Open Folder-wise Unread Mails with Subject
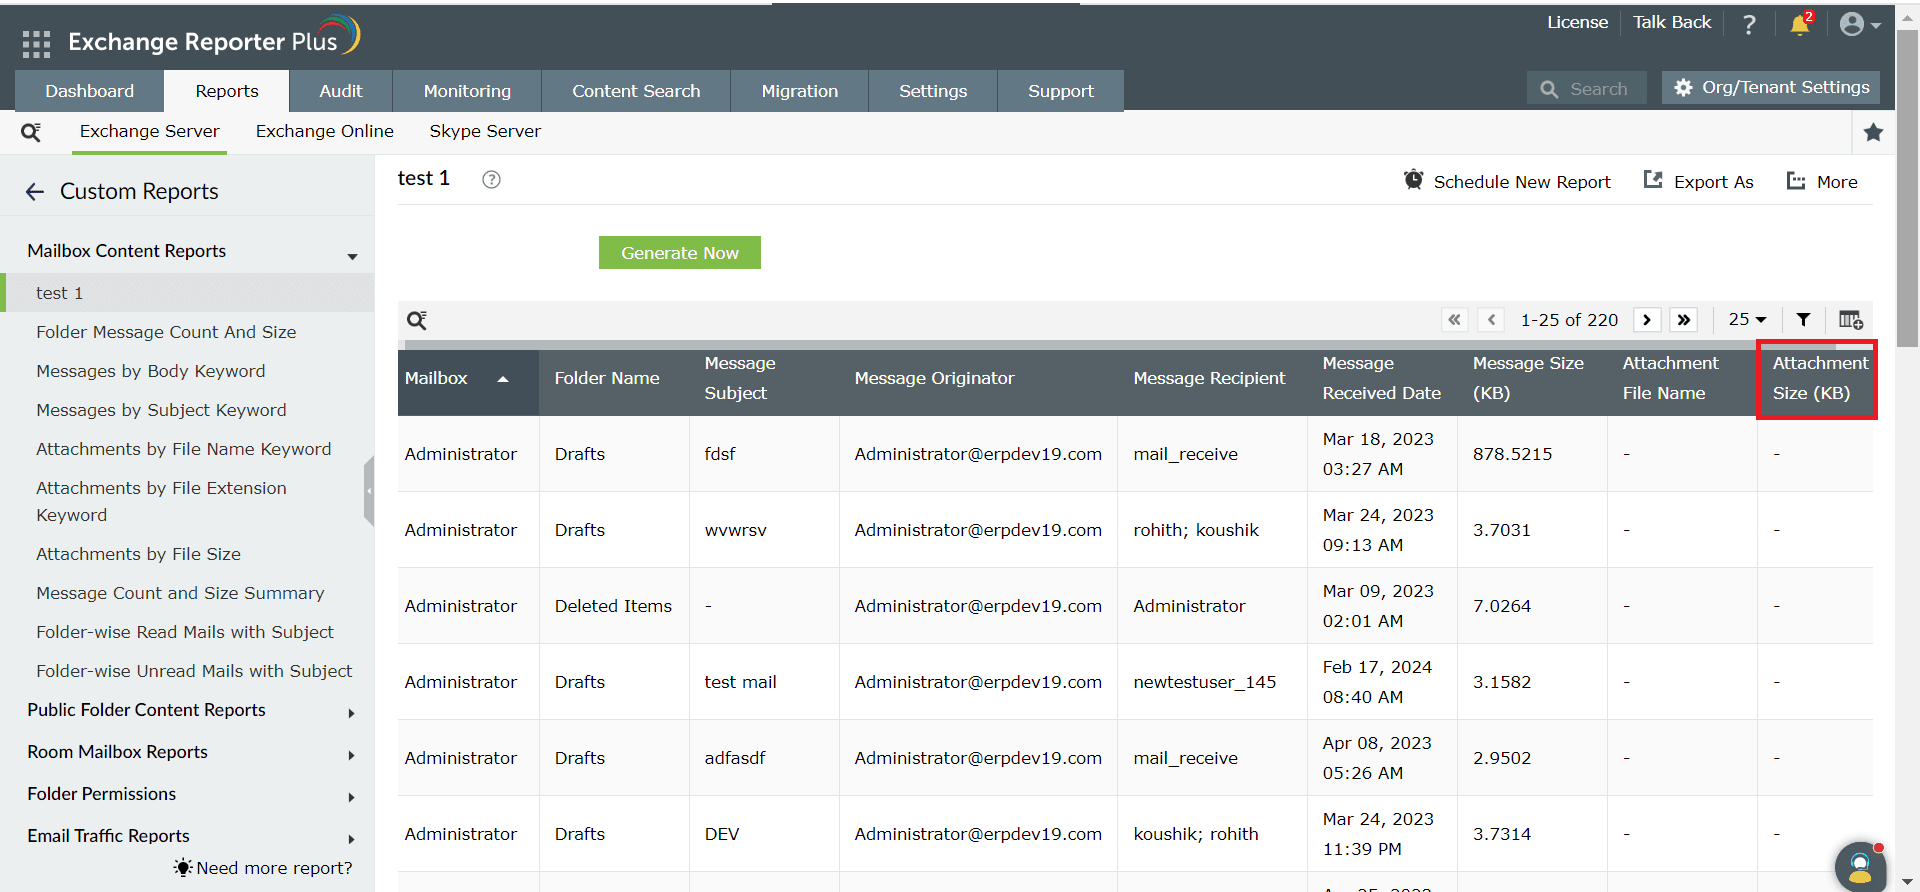 (x=194, y=671)
